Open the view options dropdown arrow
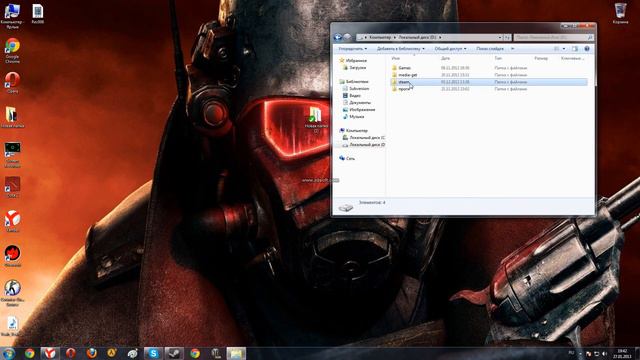Screen dimensions: 640x360 [564, 49]
